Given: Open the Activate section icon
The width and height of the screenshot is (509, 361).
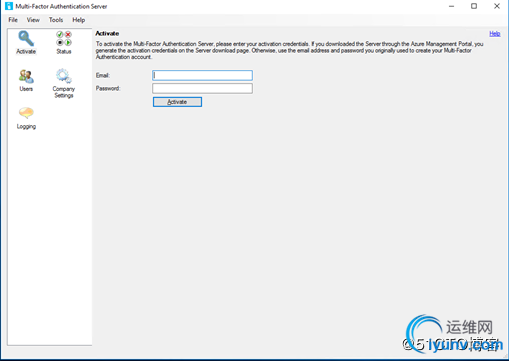Looking at the screenshot, I should [x=26, y=39].
